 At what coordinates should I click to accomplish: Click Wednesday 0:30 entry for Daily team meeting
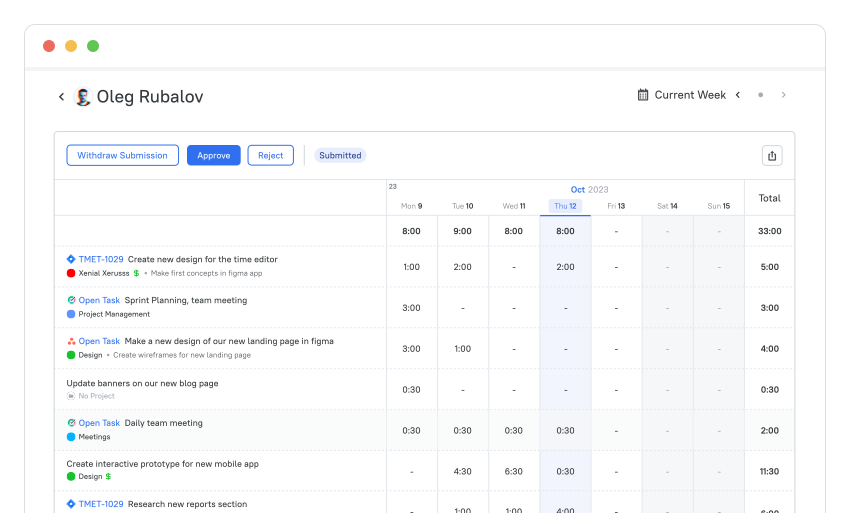click(x=514, y=431)
